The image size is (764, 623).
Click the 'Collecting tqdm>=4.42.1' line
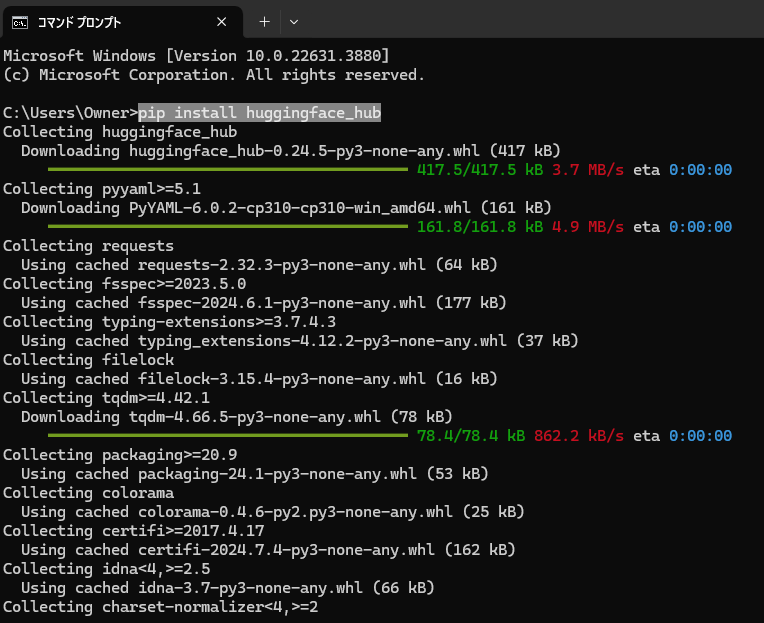[x=106, y=397]
